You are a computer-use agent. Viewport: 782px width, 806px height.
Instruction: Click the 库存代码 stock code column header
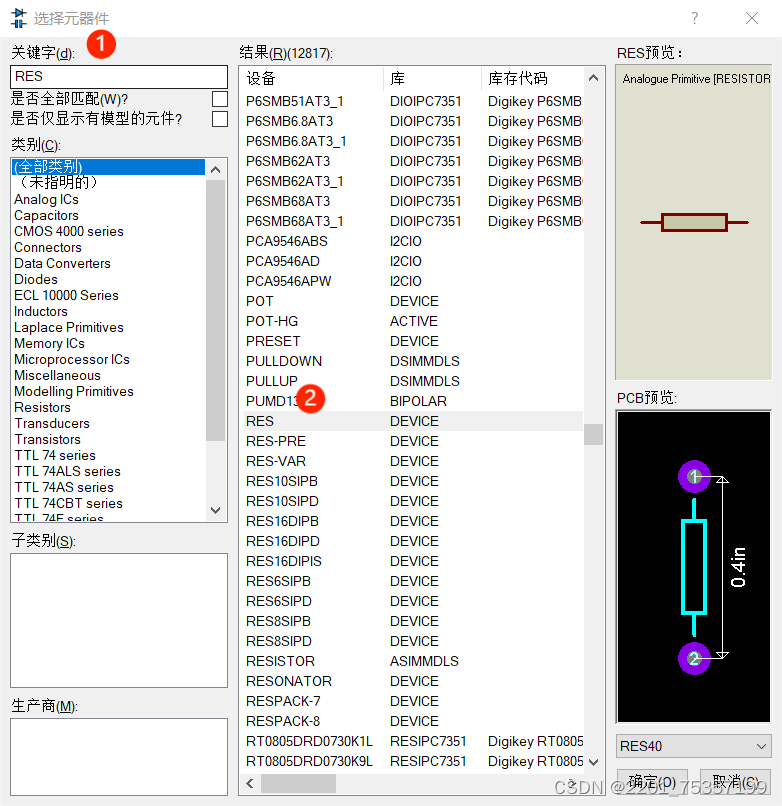tap(532, 78)
